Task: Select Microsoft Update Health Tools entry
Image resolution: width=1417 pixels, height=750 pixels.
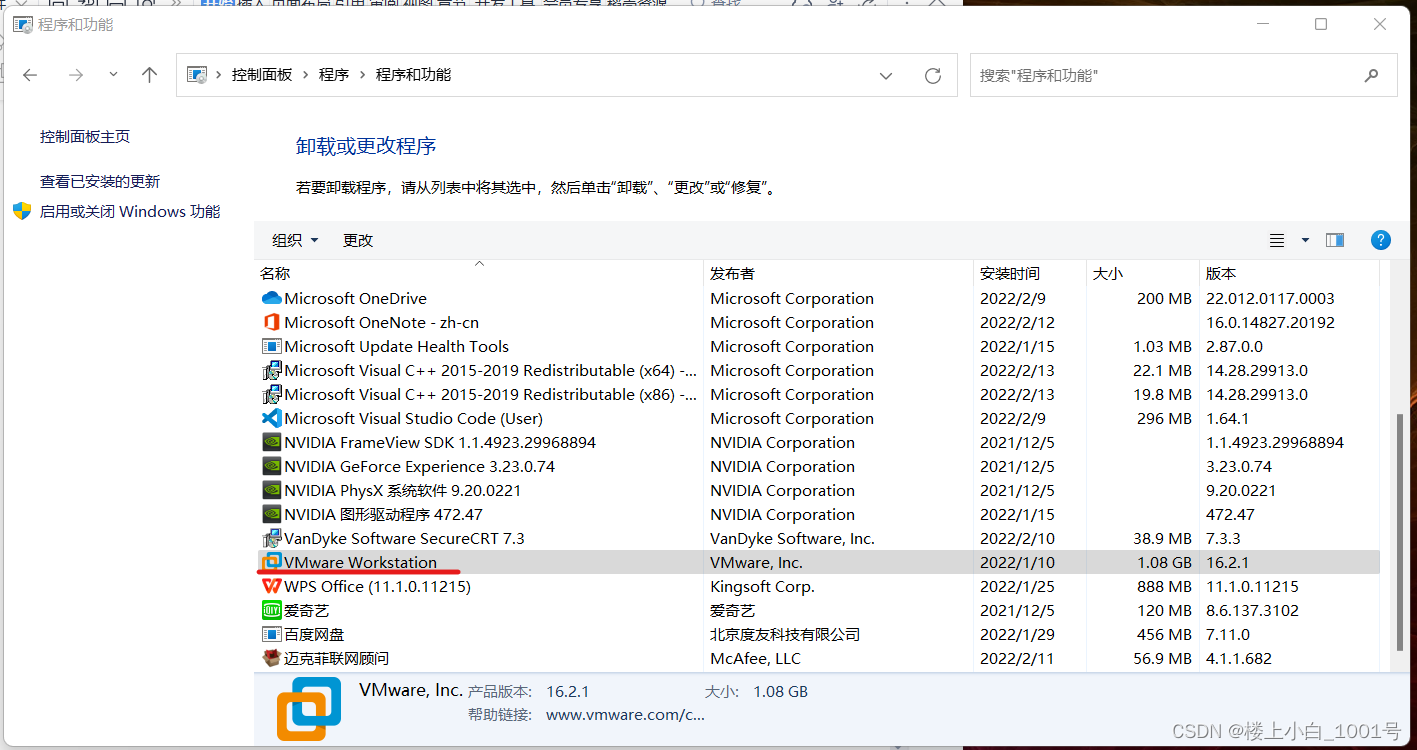Action: (396, 346)
